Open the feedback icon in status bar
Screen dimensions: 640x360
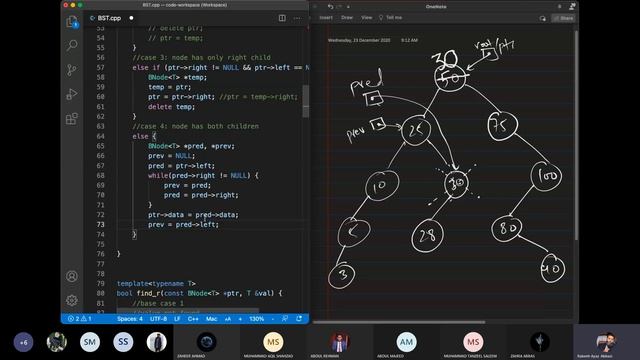(x=285, y=319)
